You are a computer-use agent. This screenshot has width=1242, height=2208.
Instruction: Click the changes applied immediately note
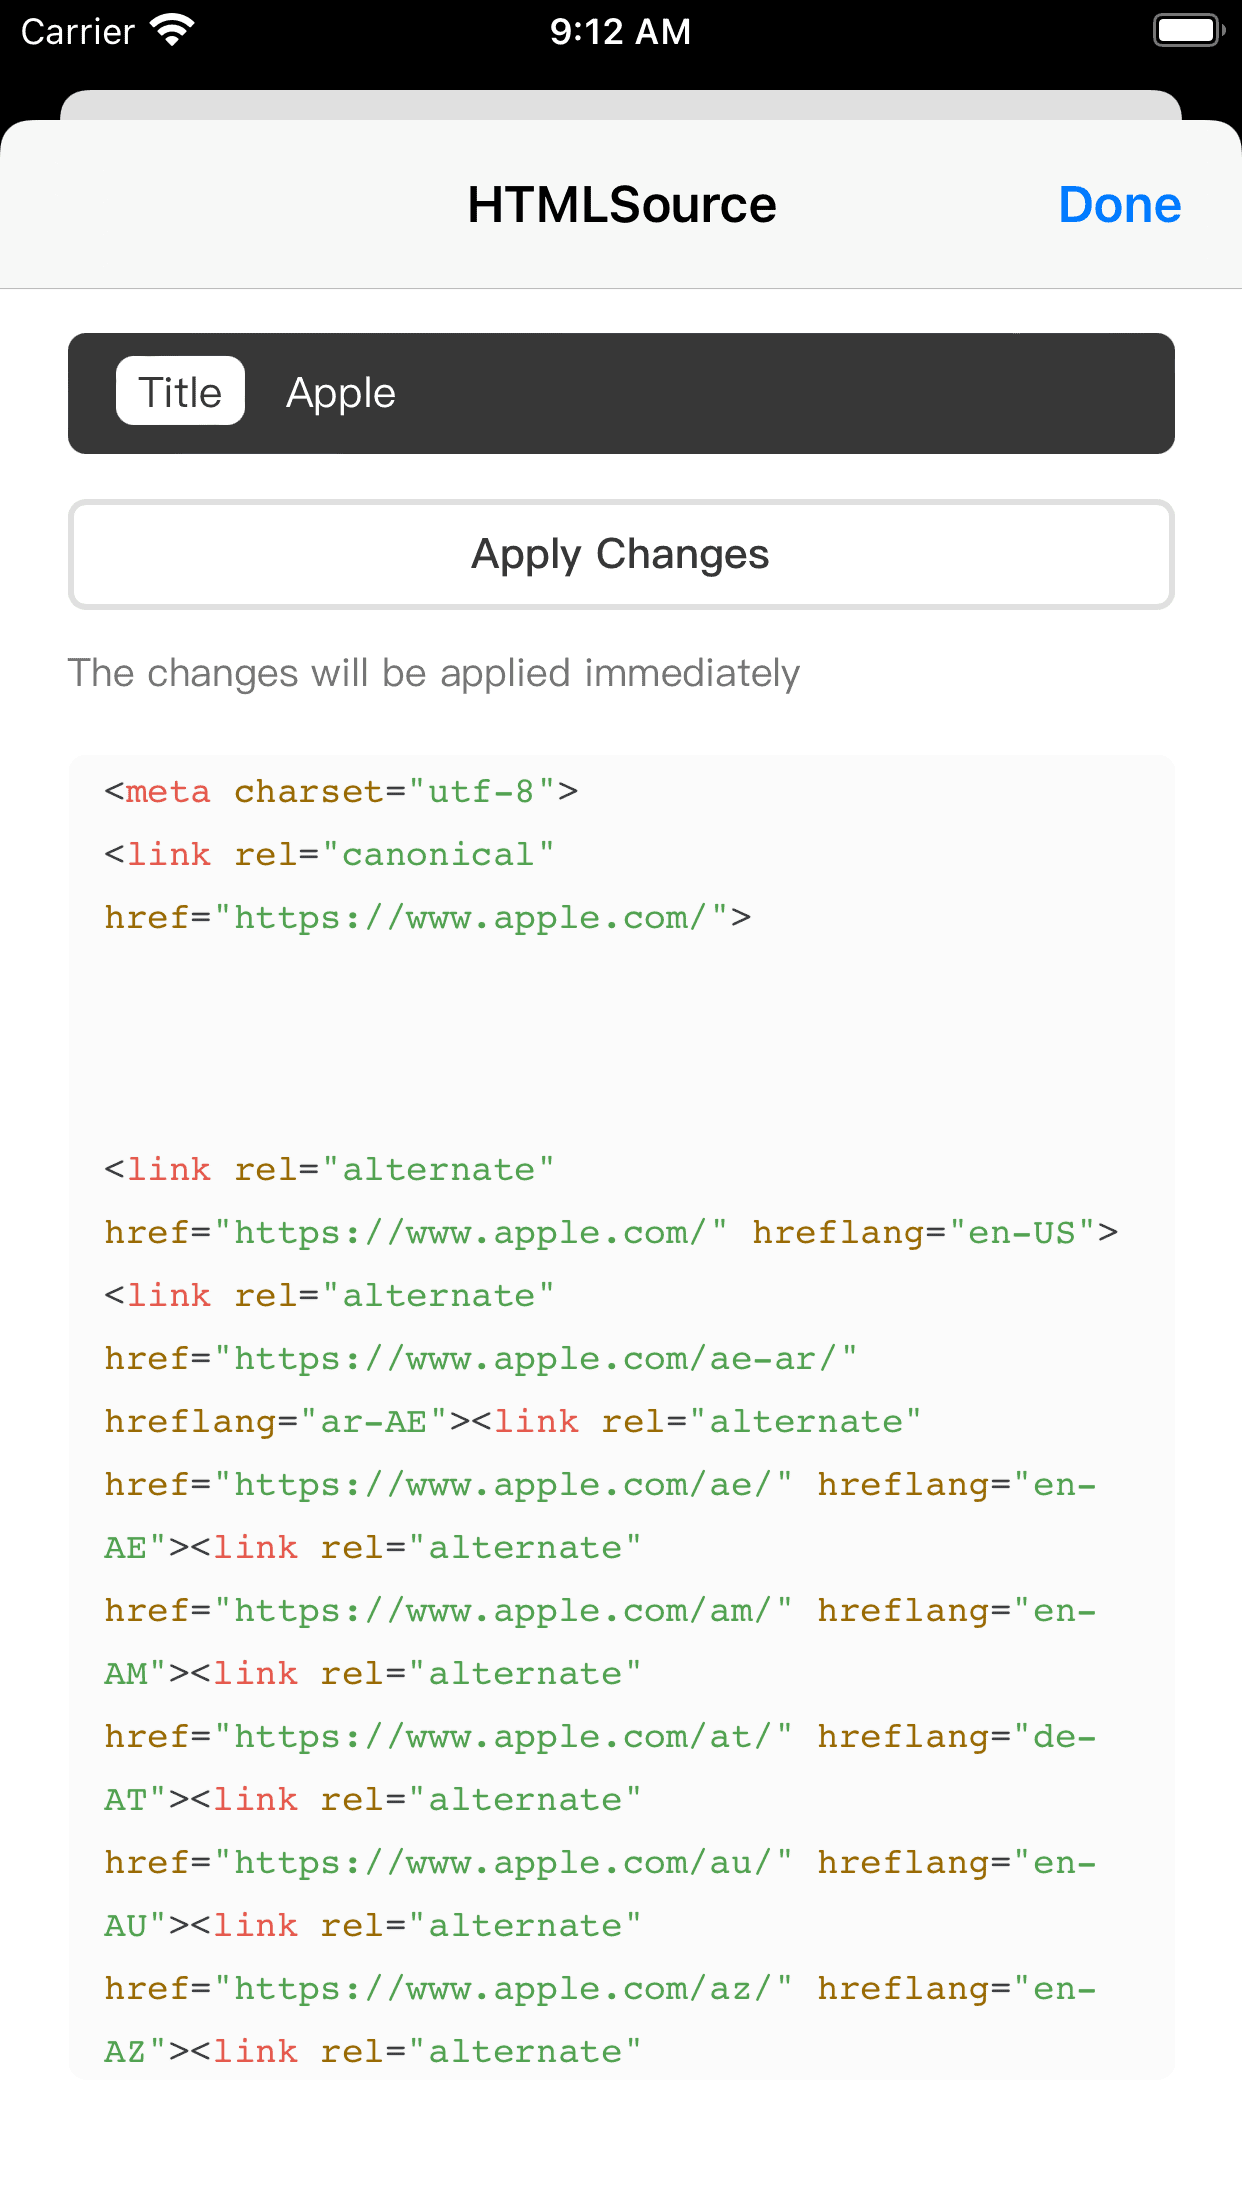coord(434,673)
